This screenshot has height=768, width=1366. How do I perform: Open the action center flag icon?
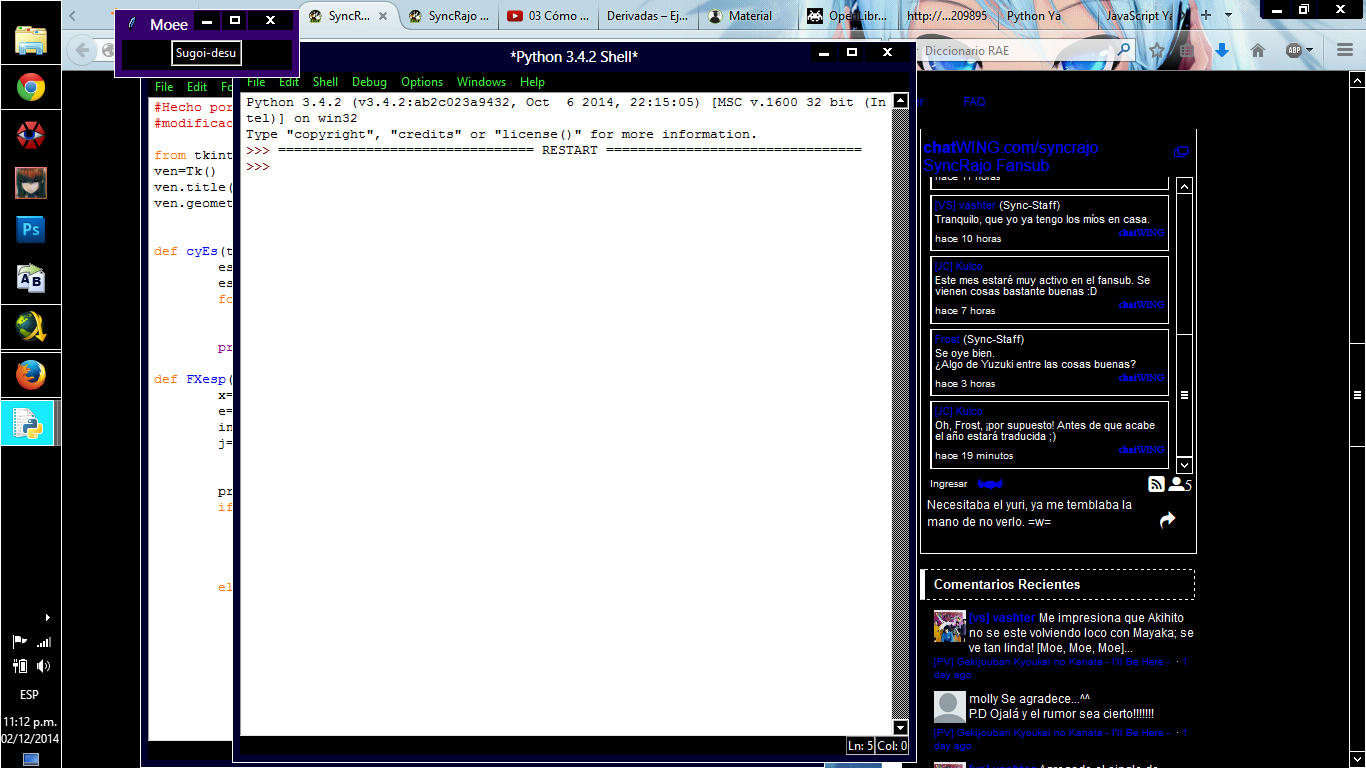[20, 642]
